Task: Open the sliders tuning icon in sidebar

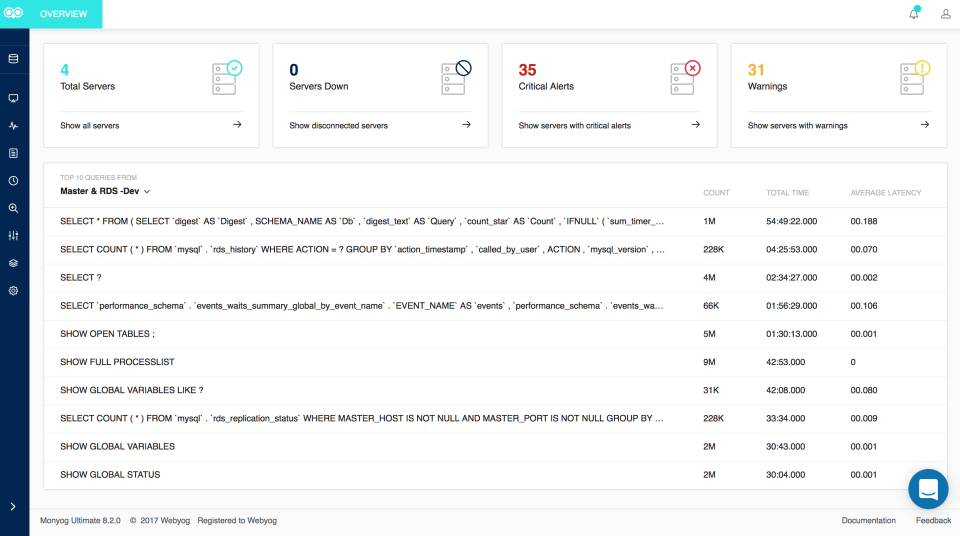Action: click(x=13, y=235)
